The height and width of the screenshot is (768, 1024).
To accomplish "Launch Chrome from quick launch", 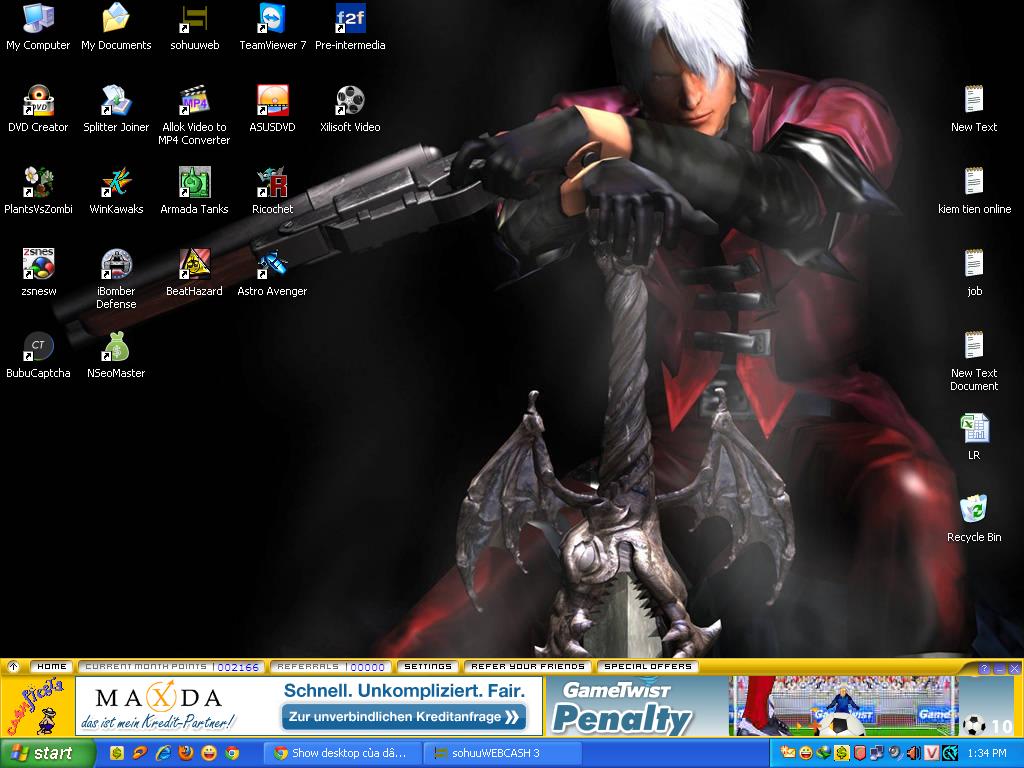I will click(232, 753).
